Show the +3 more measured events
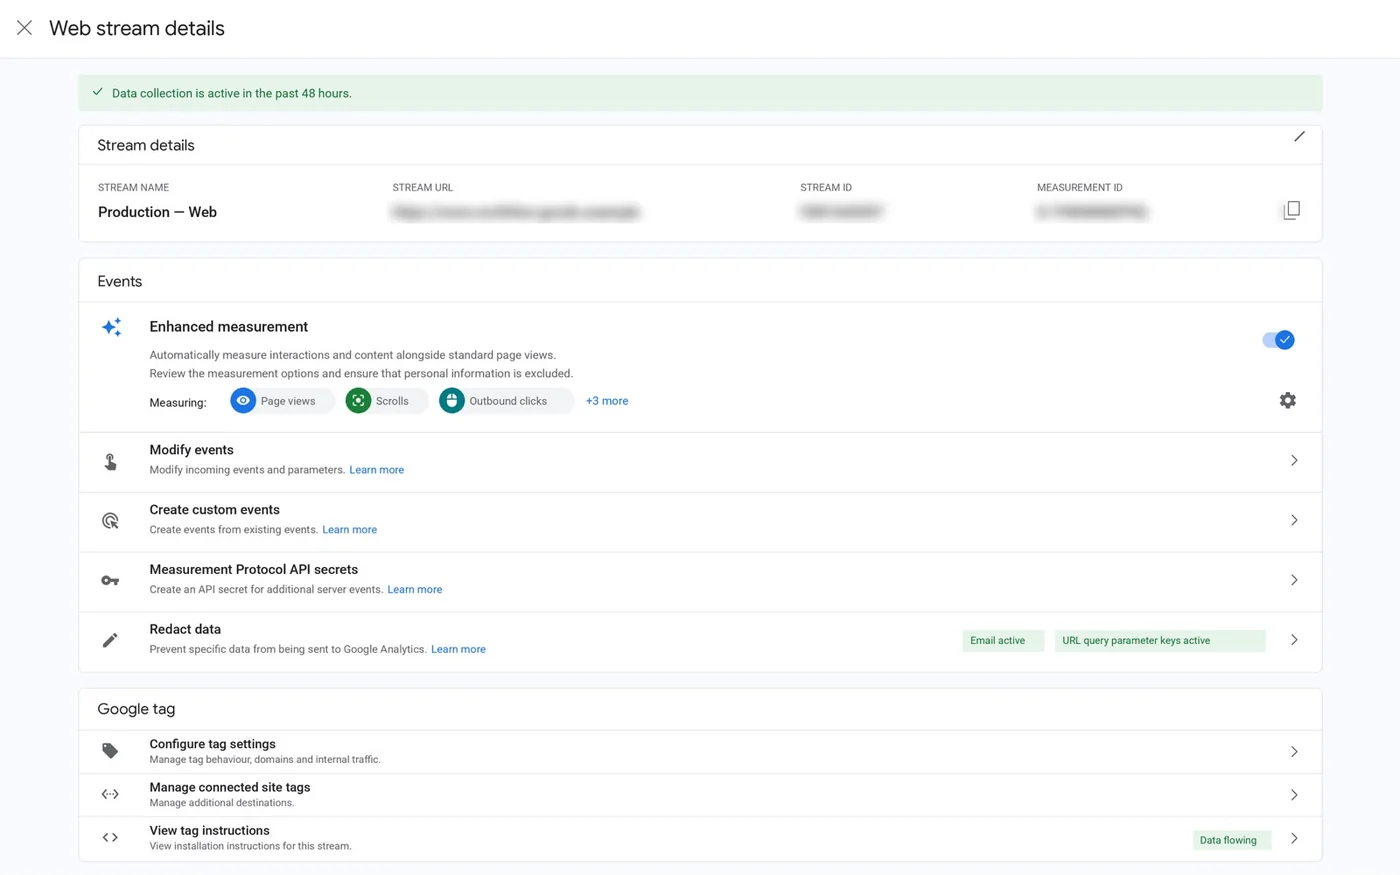This screenshot has width=1400, height=875. [607, 401]
